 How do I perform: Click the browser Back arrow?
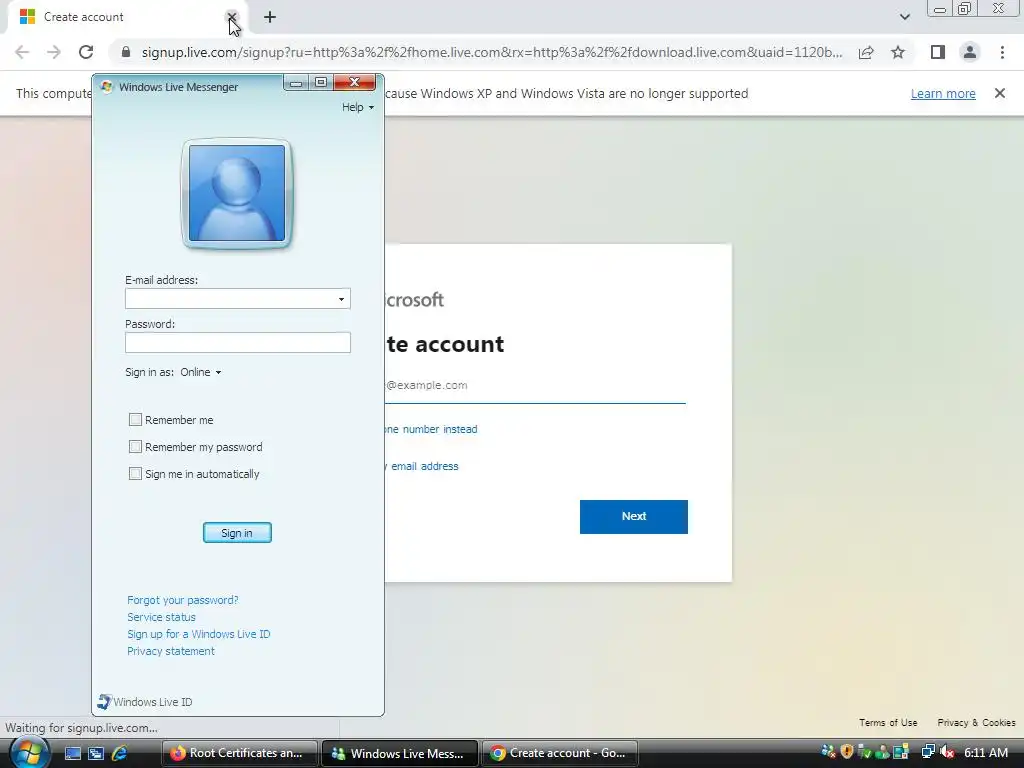point(22,52)
